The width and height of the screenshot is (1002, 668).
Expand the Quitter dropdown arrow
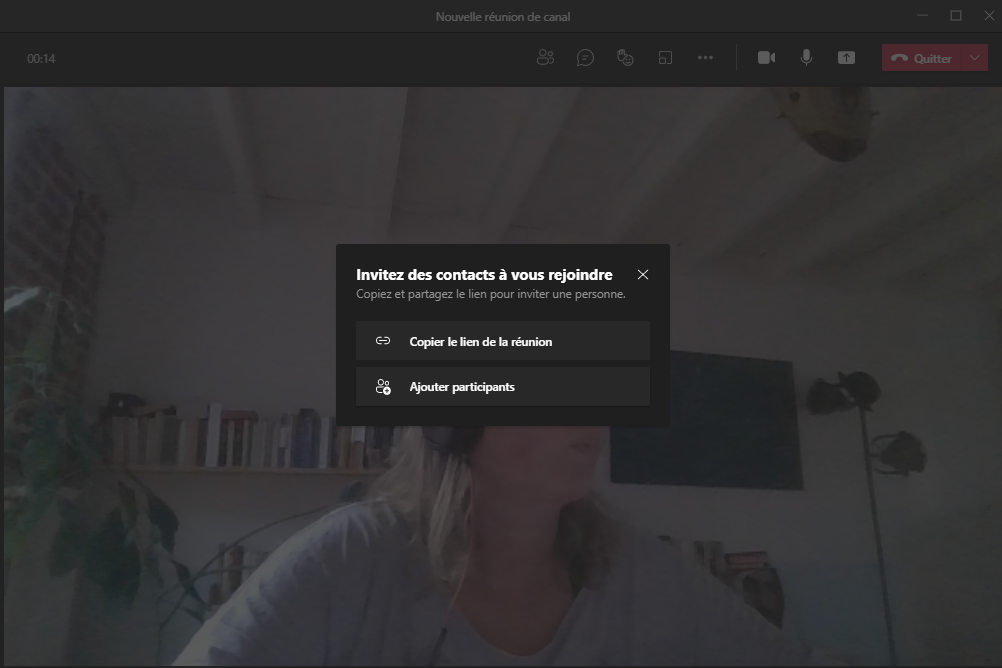pyautogui.click(x=975, y=58)
